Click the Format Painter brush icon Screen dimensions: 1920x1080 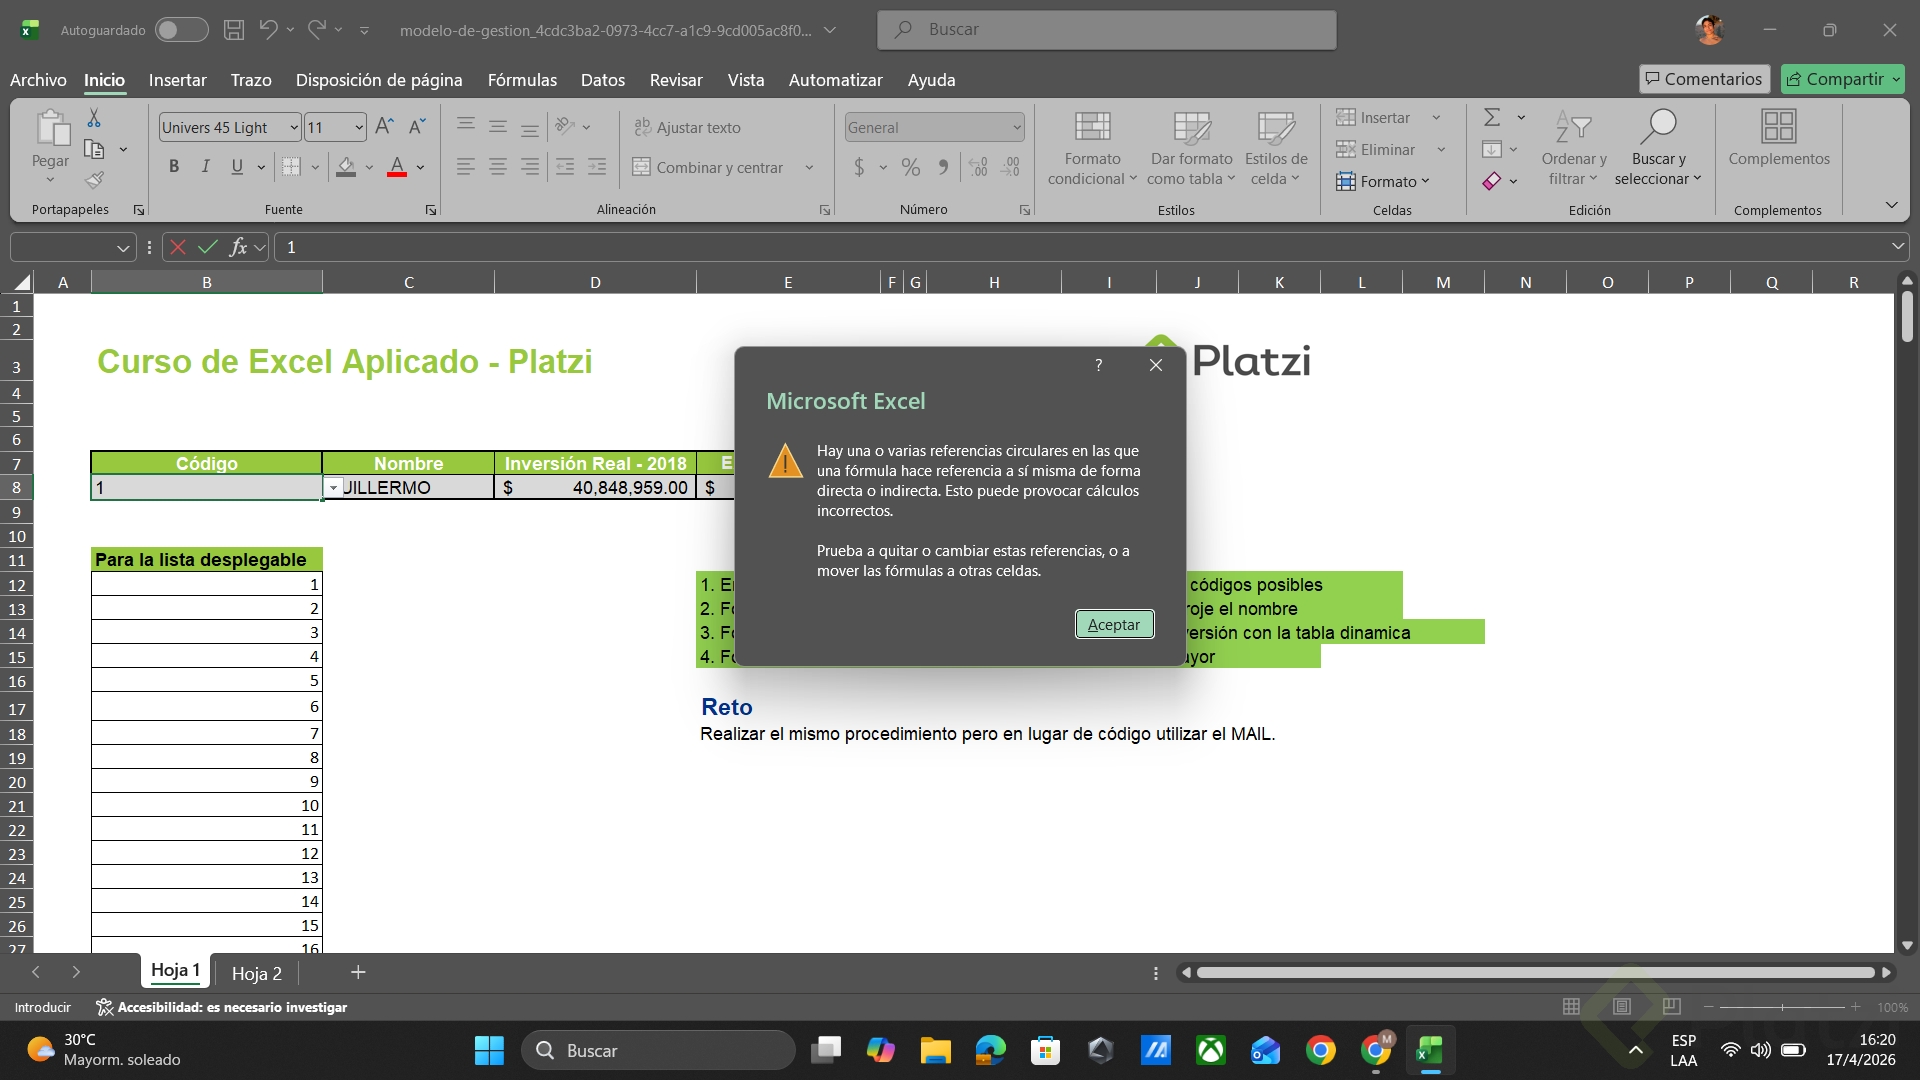coord(94,180)
